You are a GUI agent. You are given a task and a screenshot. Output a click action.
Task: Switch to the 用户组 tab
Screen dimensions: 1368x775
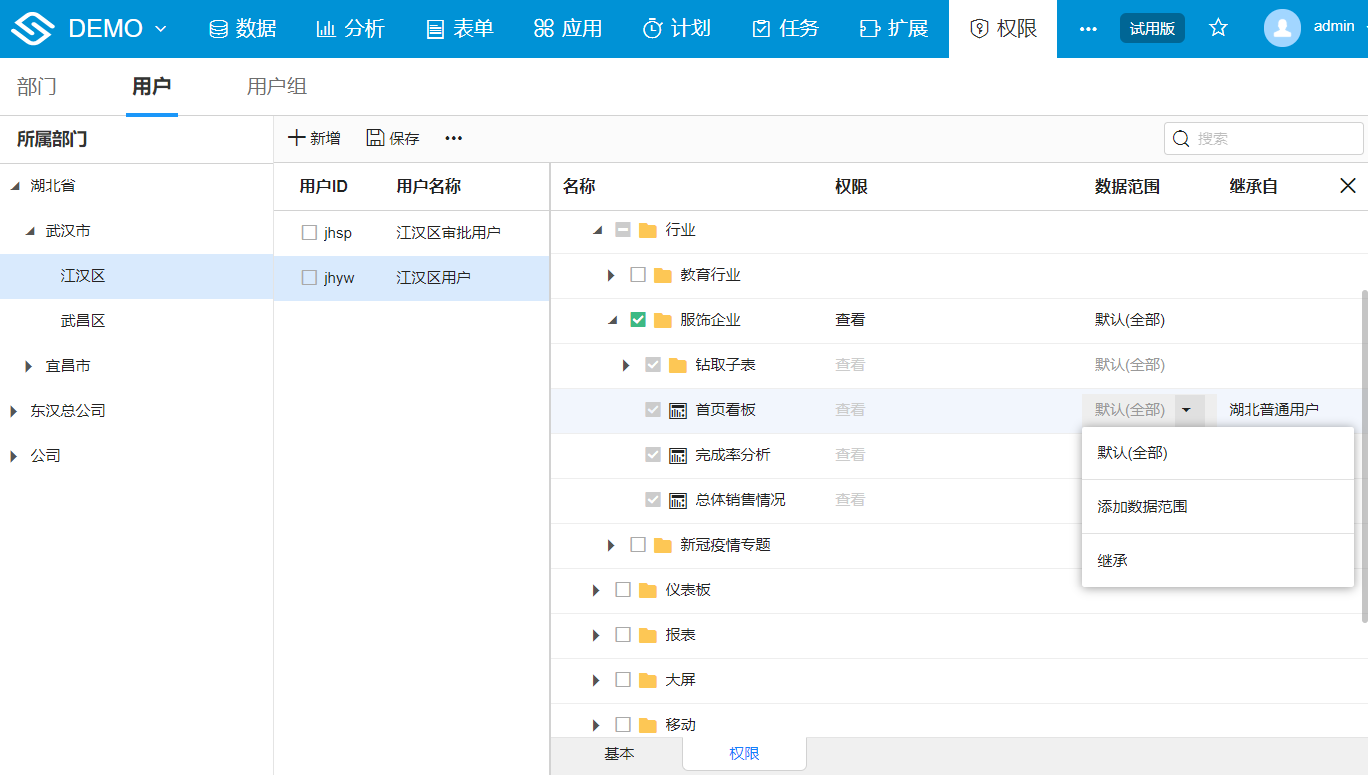276,87
